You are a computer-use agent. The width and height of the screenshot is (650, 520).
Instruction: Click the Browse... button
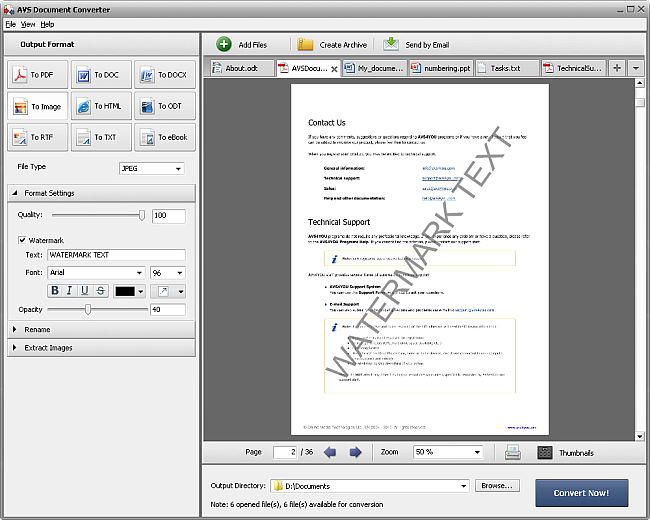pyautogui.click(x=497, y=486)
